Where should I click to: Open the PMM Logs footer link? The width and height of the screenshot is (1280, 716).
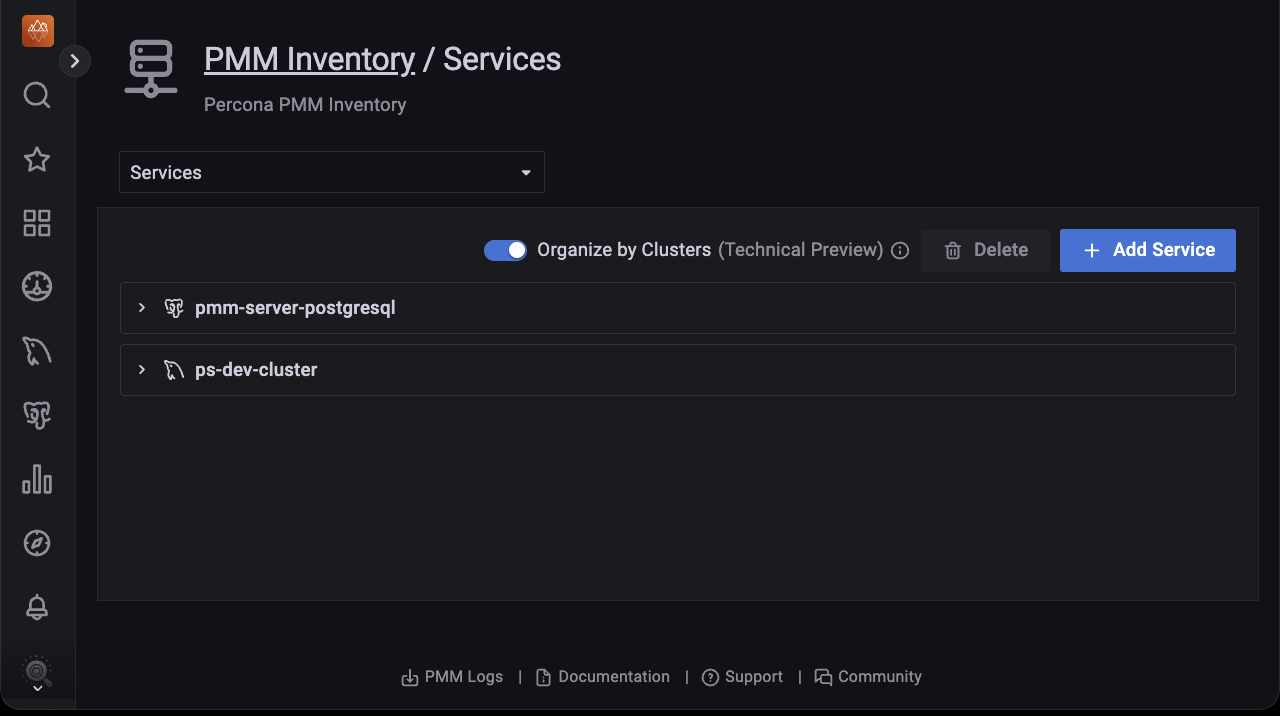point(452,677)
